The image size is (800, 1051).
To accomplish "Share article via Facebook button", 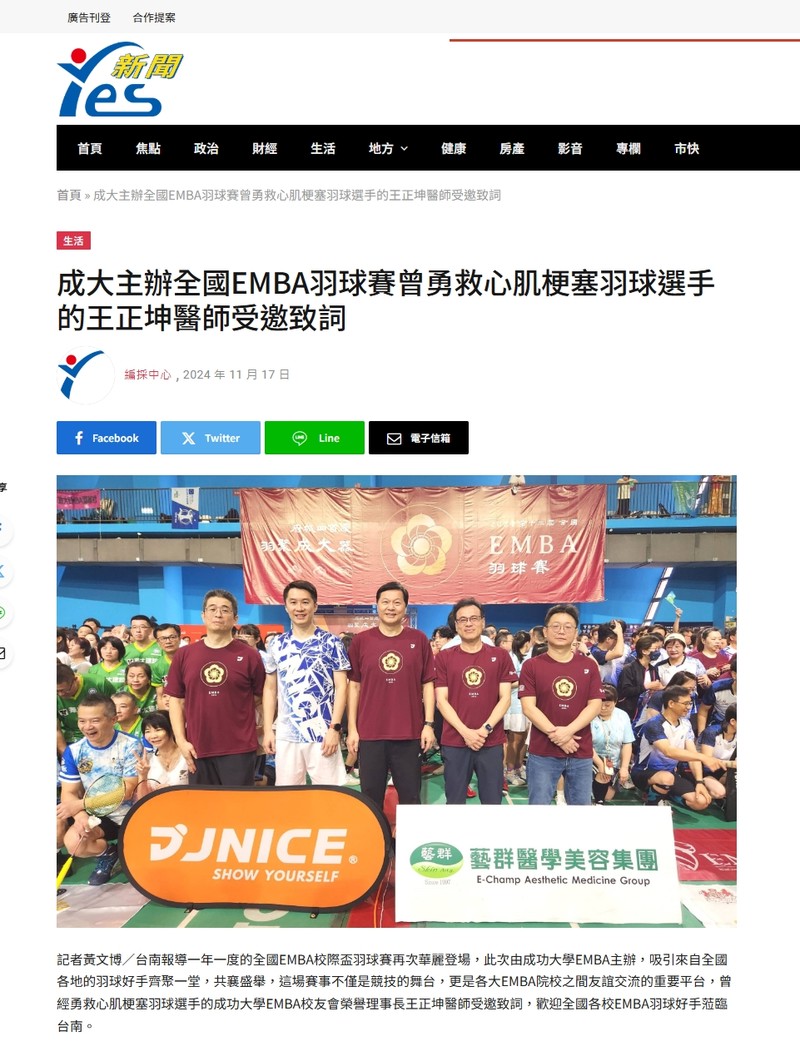I will [107, 438].
